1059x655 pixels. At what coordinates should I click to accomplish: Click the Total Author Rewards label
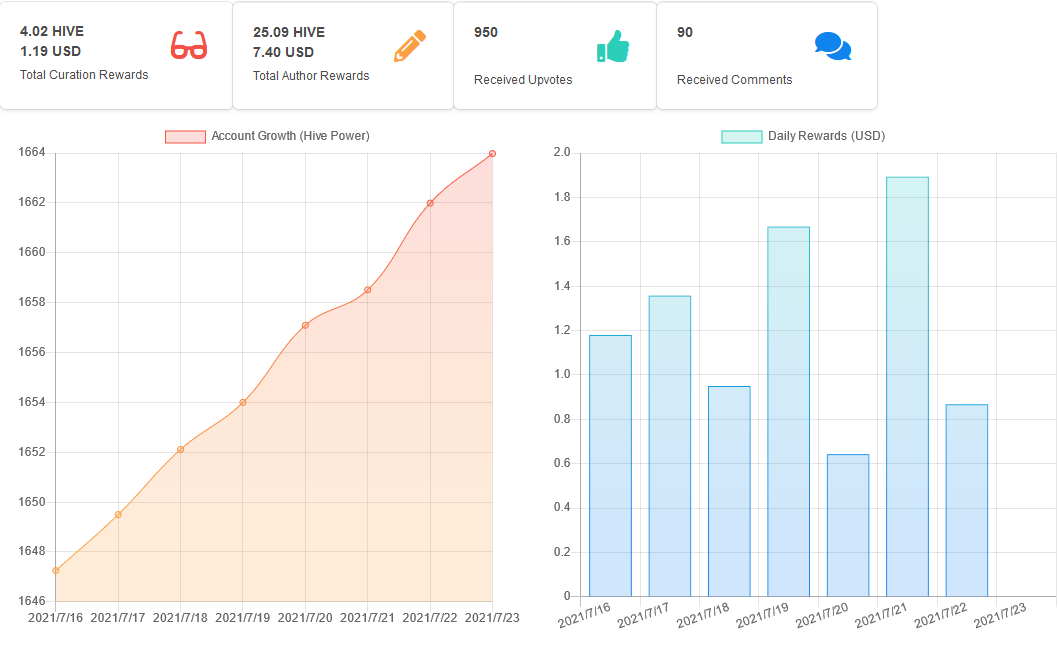click(x=311, y=76)
